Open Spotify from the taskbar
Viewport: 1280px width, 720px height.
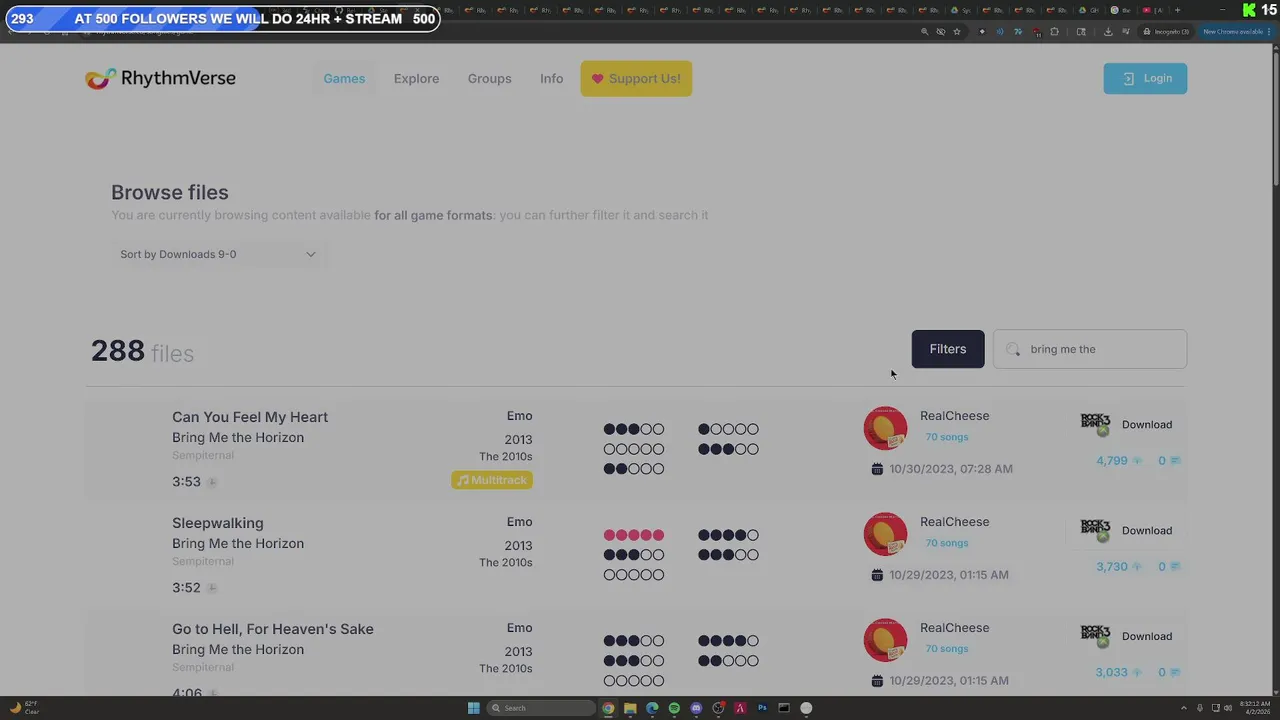pos(674,708)
